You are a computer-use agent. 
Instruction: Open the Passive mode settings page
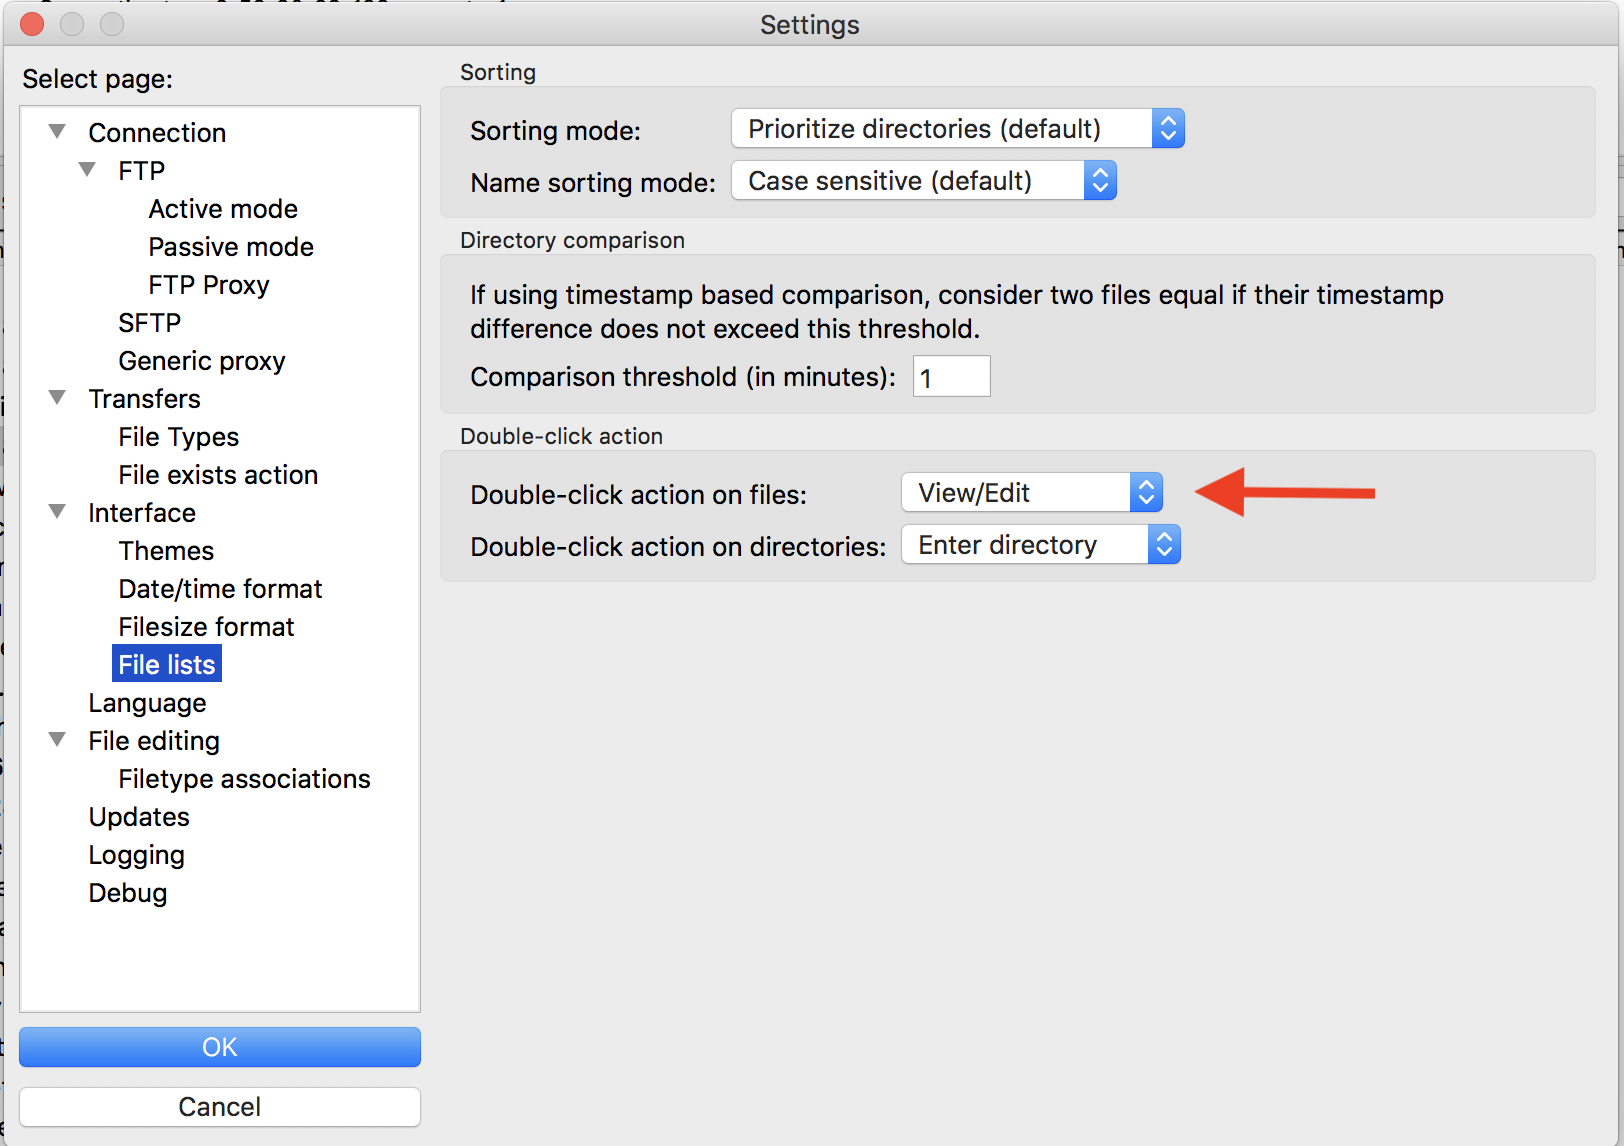tap(230, 246)
